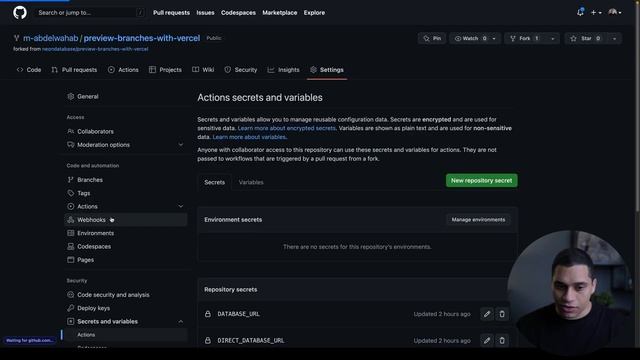Click the Deploy keys key icon
Image resolution: width=640 pixels, height=360 pixels.
[71, 308]
